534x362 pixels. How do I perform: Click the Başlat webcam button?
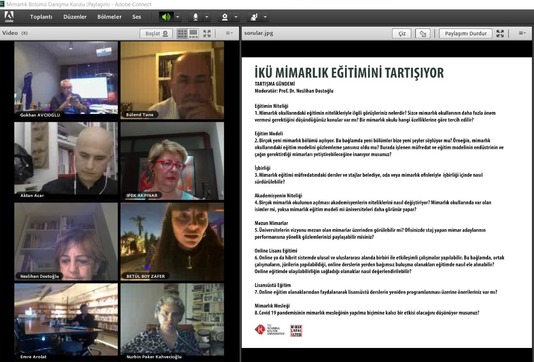[x=156, y=33]
